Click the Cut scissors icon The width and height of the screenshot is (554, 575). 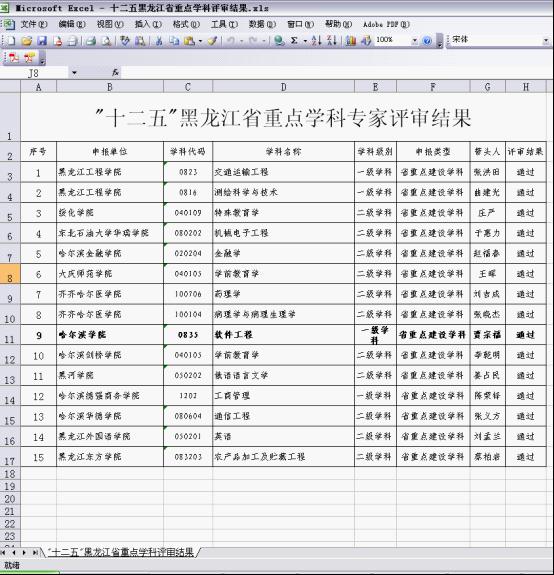click(x=159, y=41)
